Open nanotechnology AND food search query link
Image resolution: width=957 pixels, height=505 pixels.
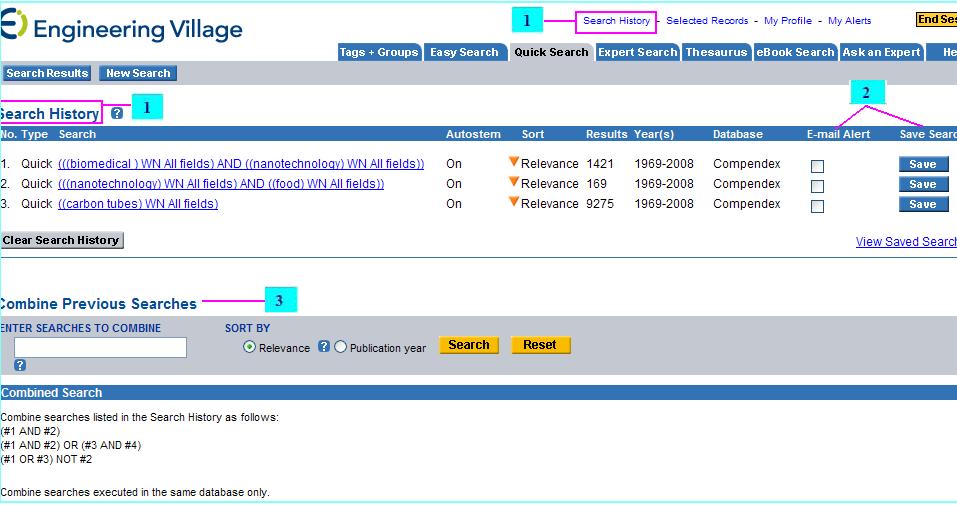[x=221, y=184]
